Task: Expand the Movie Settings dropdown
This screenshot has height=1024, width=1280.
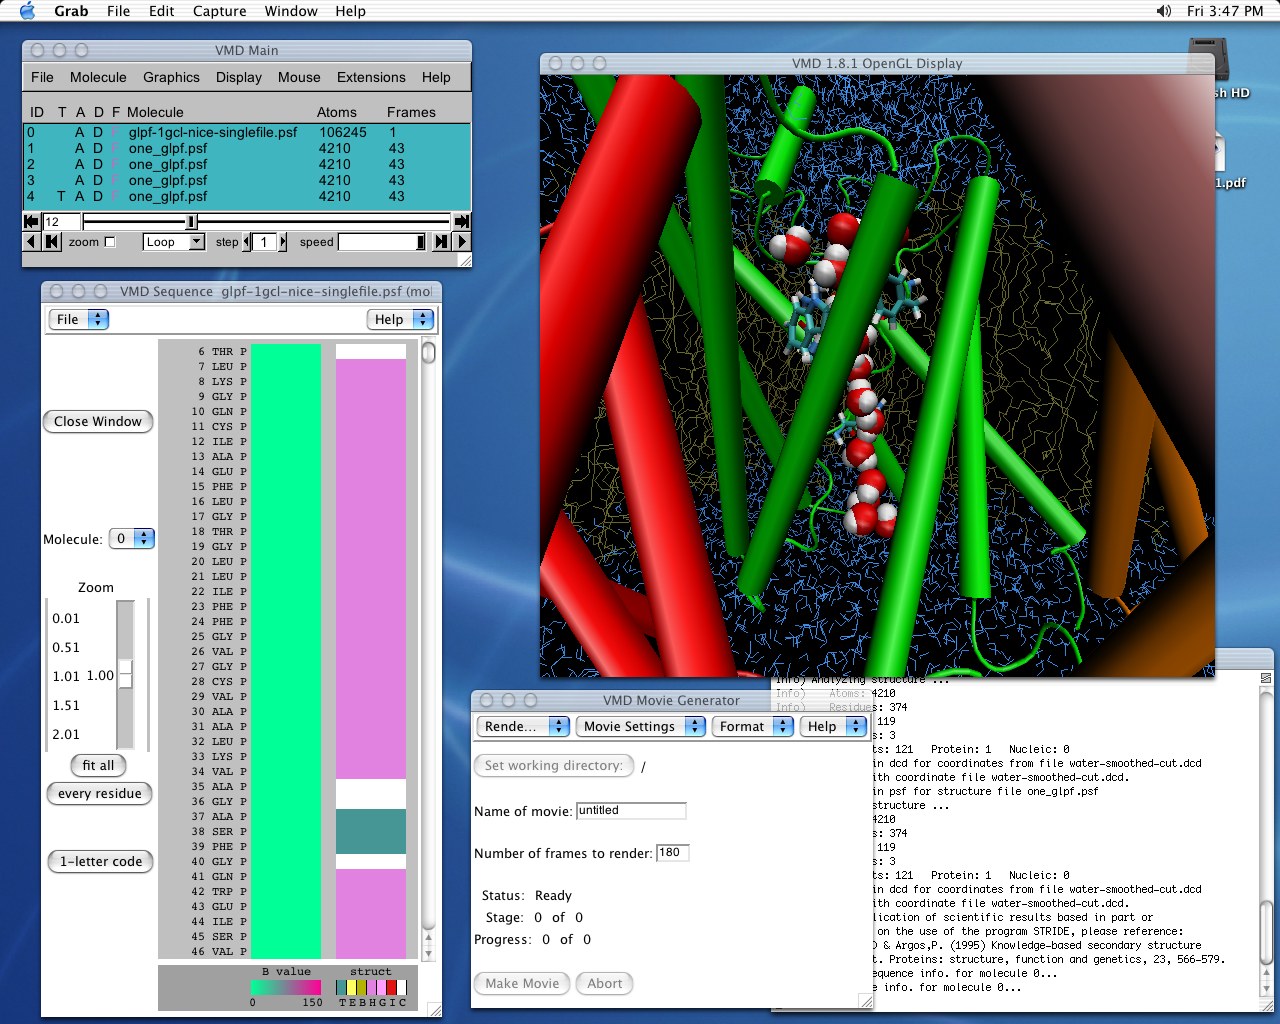Action: point(641,727)
